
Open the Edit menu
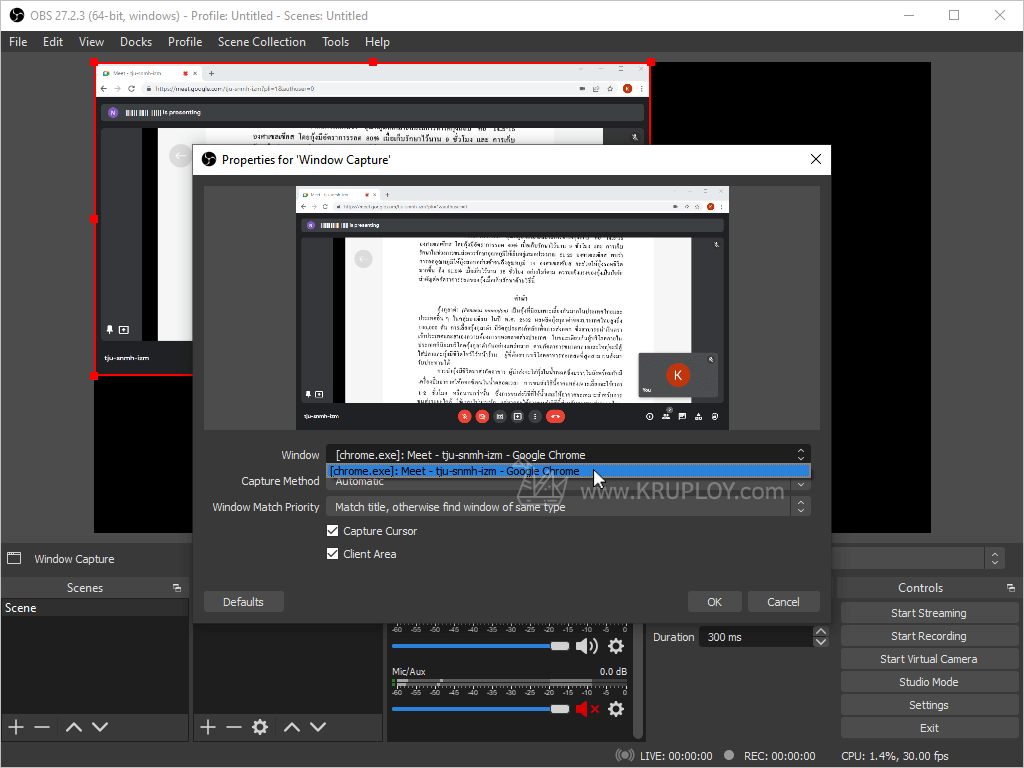tap(53, 42)
